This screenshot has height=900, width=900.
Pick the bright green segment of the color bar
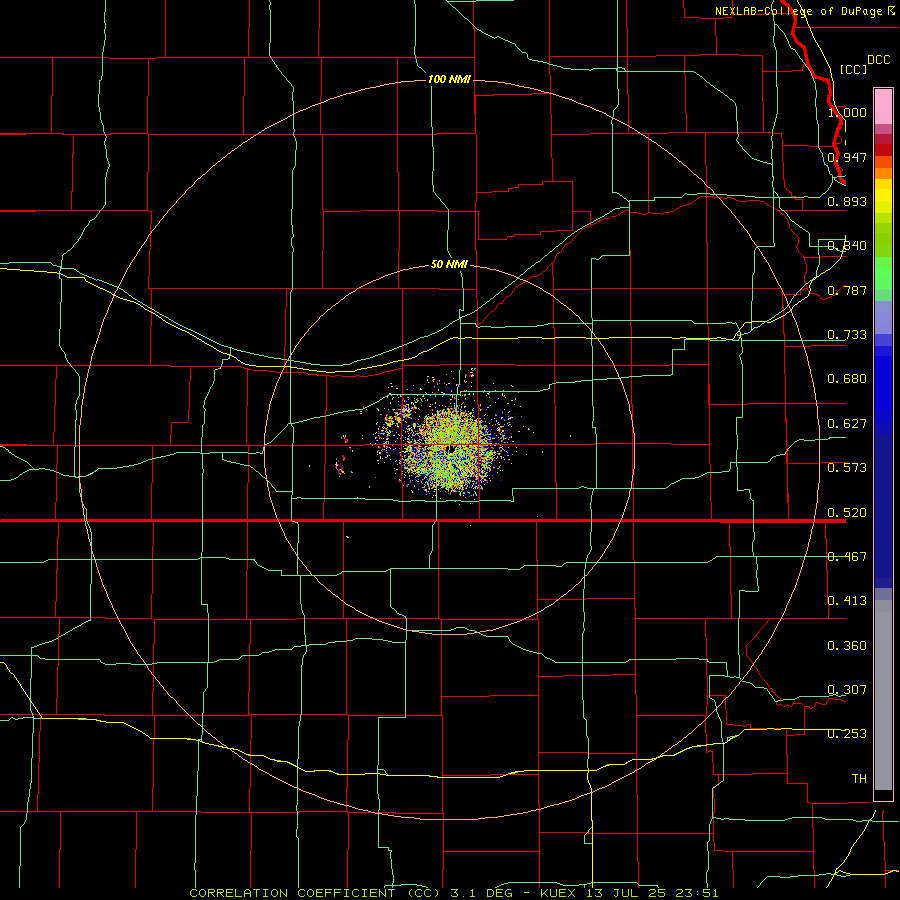click(883, 273)
